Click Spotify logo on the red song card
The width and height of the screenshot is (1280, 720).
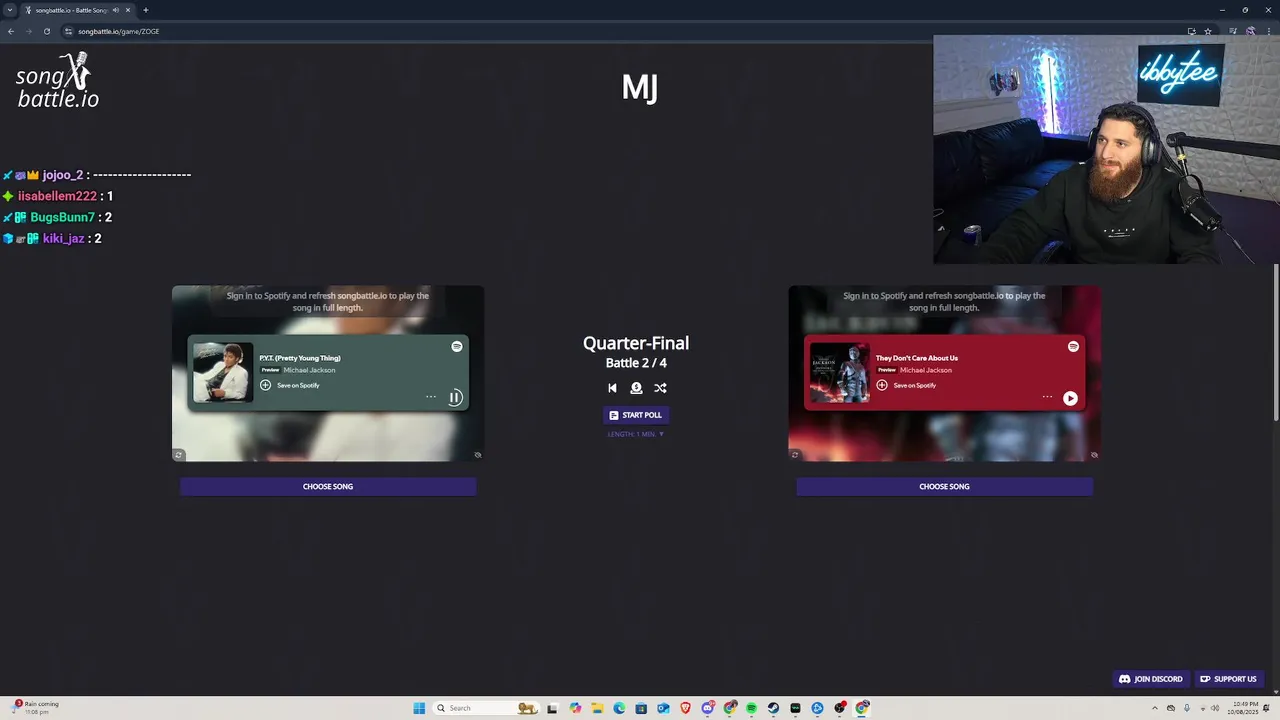[x=1073, y=346]
